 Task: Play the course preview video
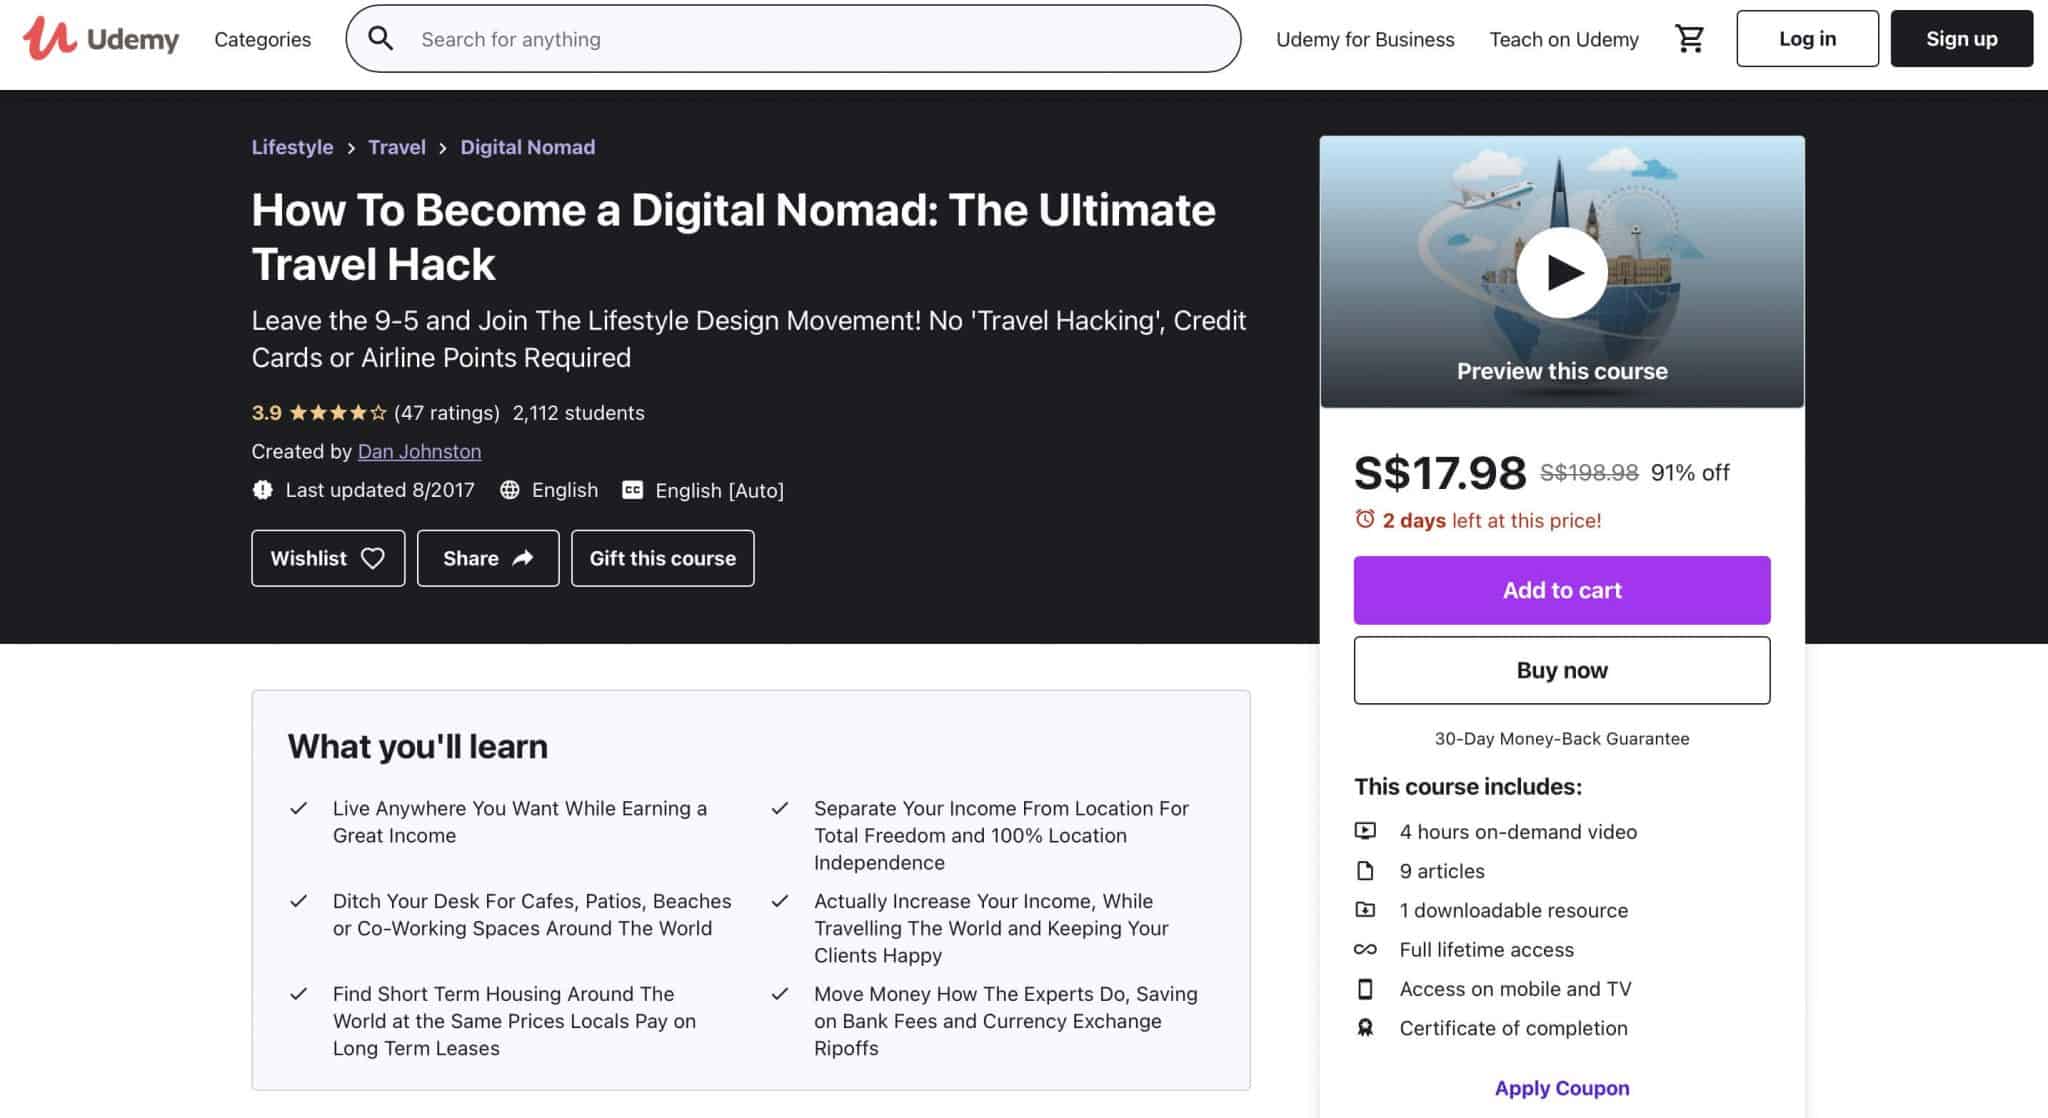pyautogui.click(x=1562, y=272)
